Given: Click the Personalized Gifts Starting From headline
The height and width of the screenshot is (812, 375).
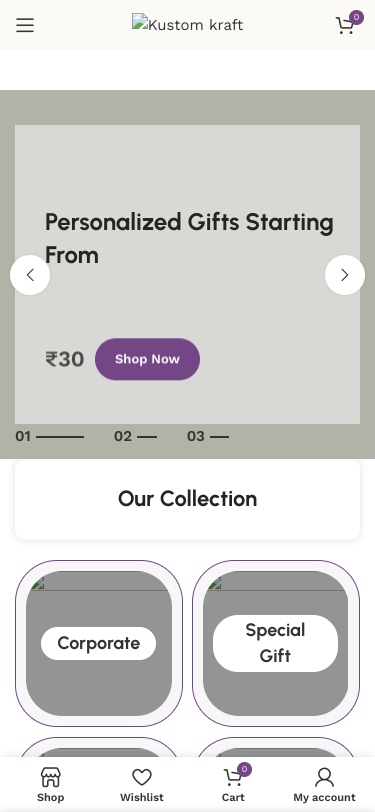Looking at the screenshot, I should [189, 238].
